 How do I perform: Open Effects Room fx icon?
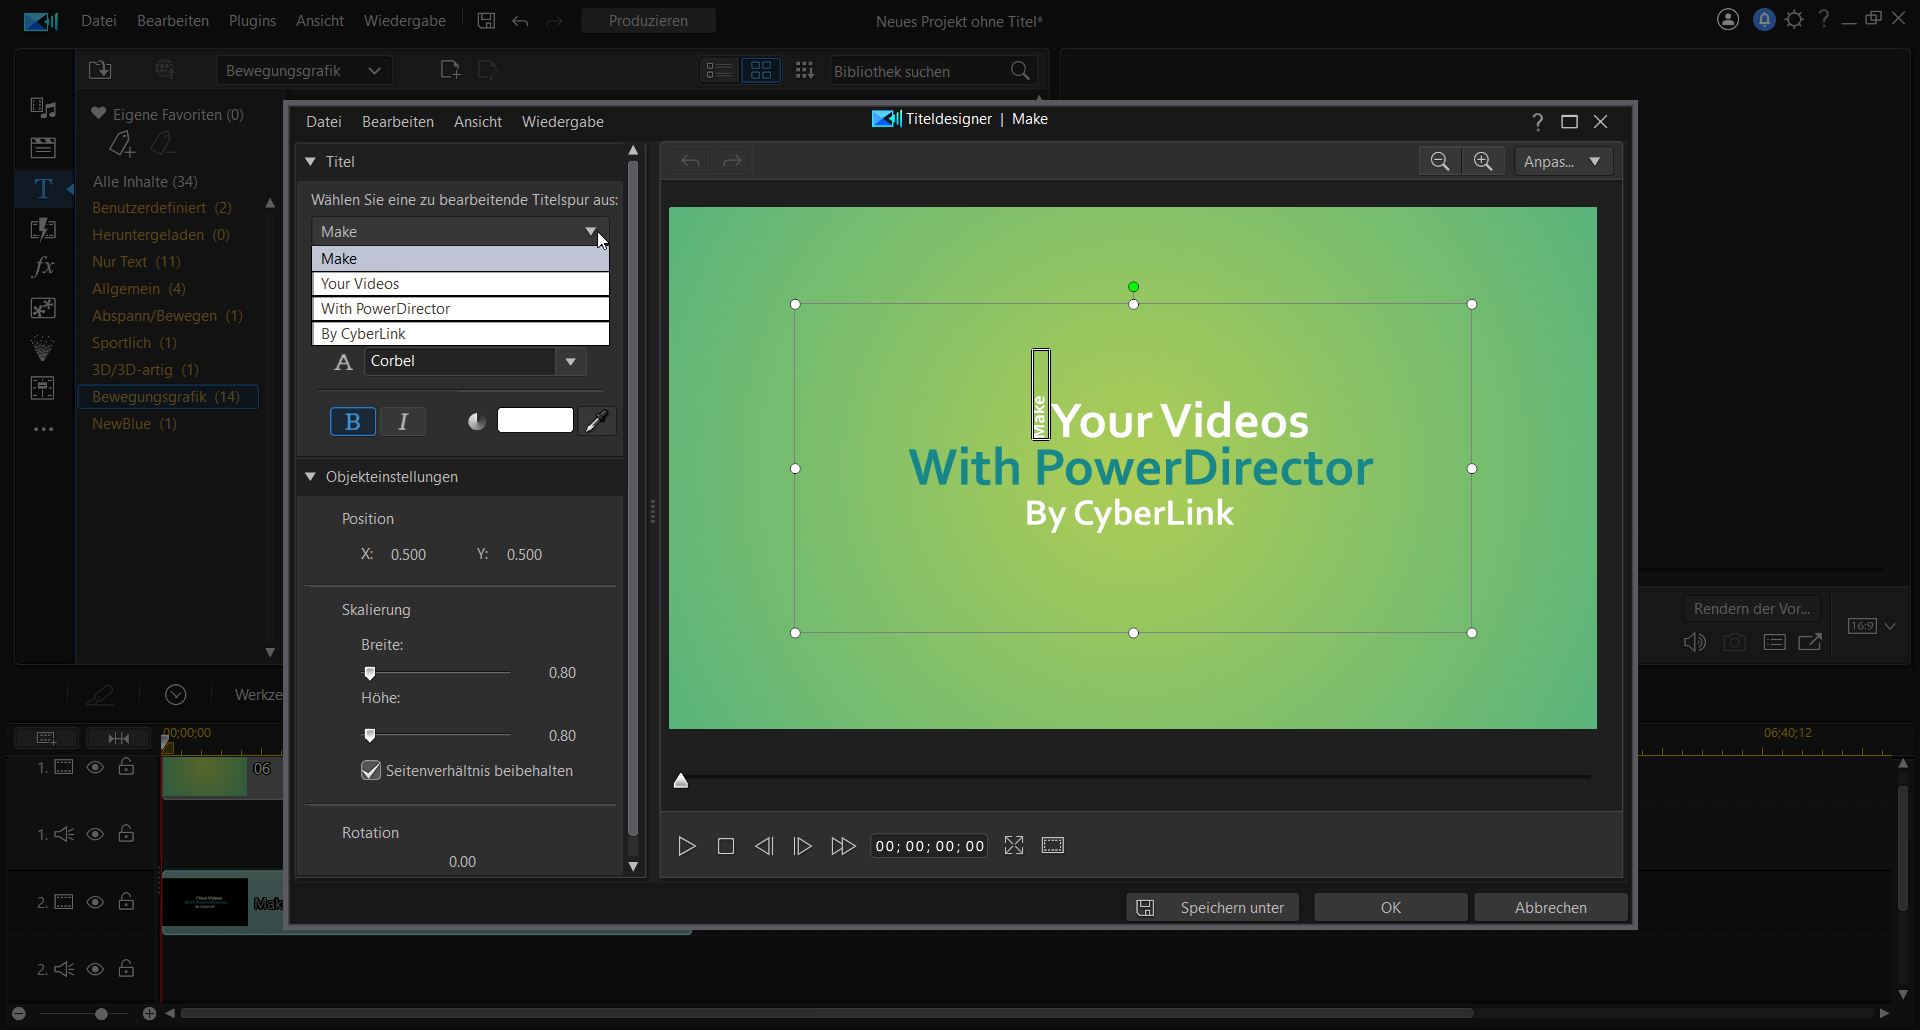43,267
